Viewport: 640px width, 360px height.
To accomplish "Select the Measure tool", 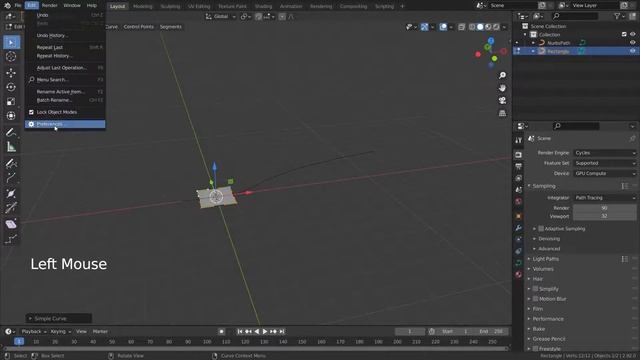I will click(11, 147).
